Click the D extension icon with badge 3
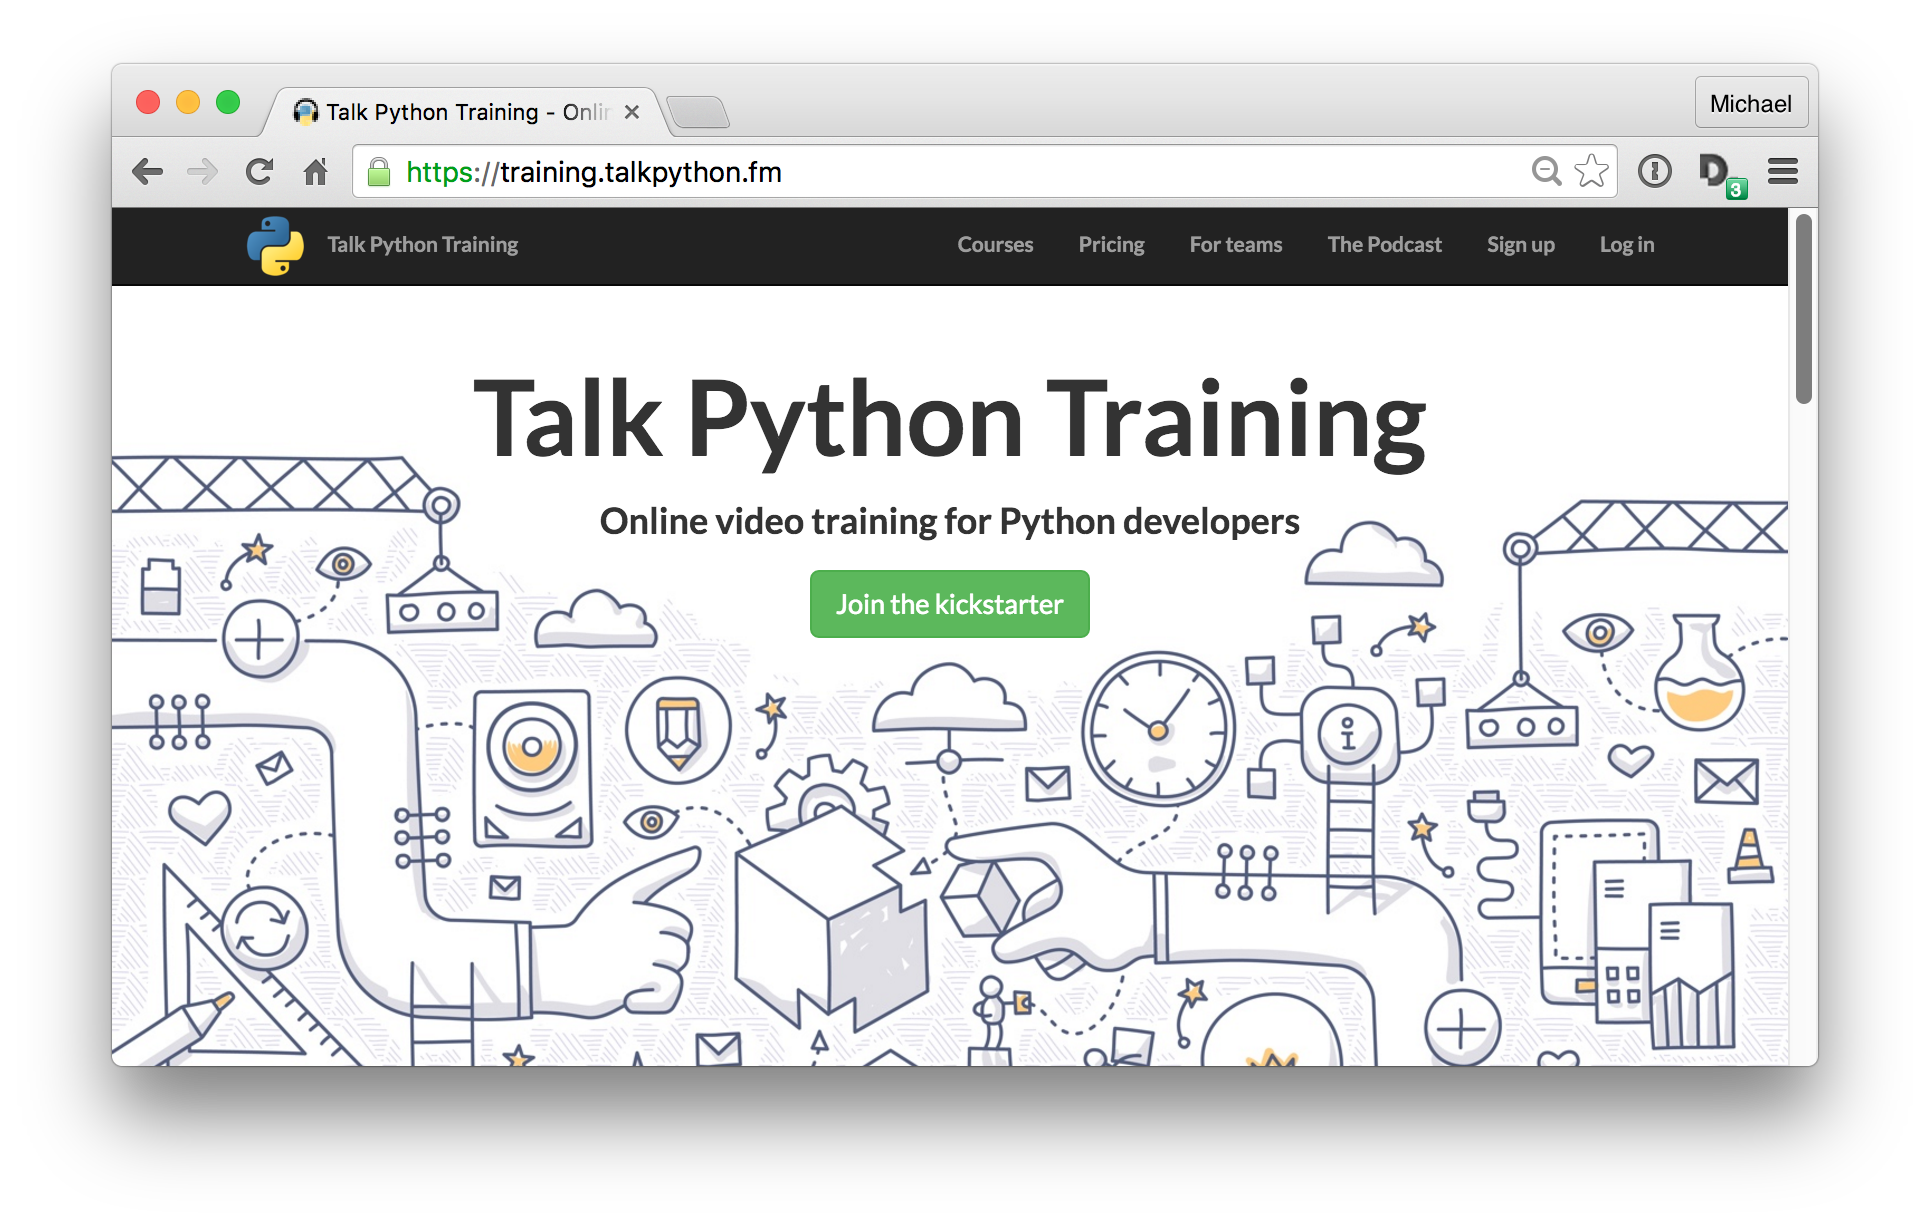Screen dimensions: 1930x1226 point(1715,171)
